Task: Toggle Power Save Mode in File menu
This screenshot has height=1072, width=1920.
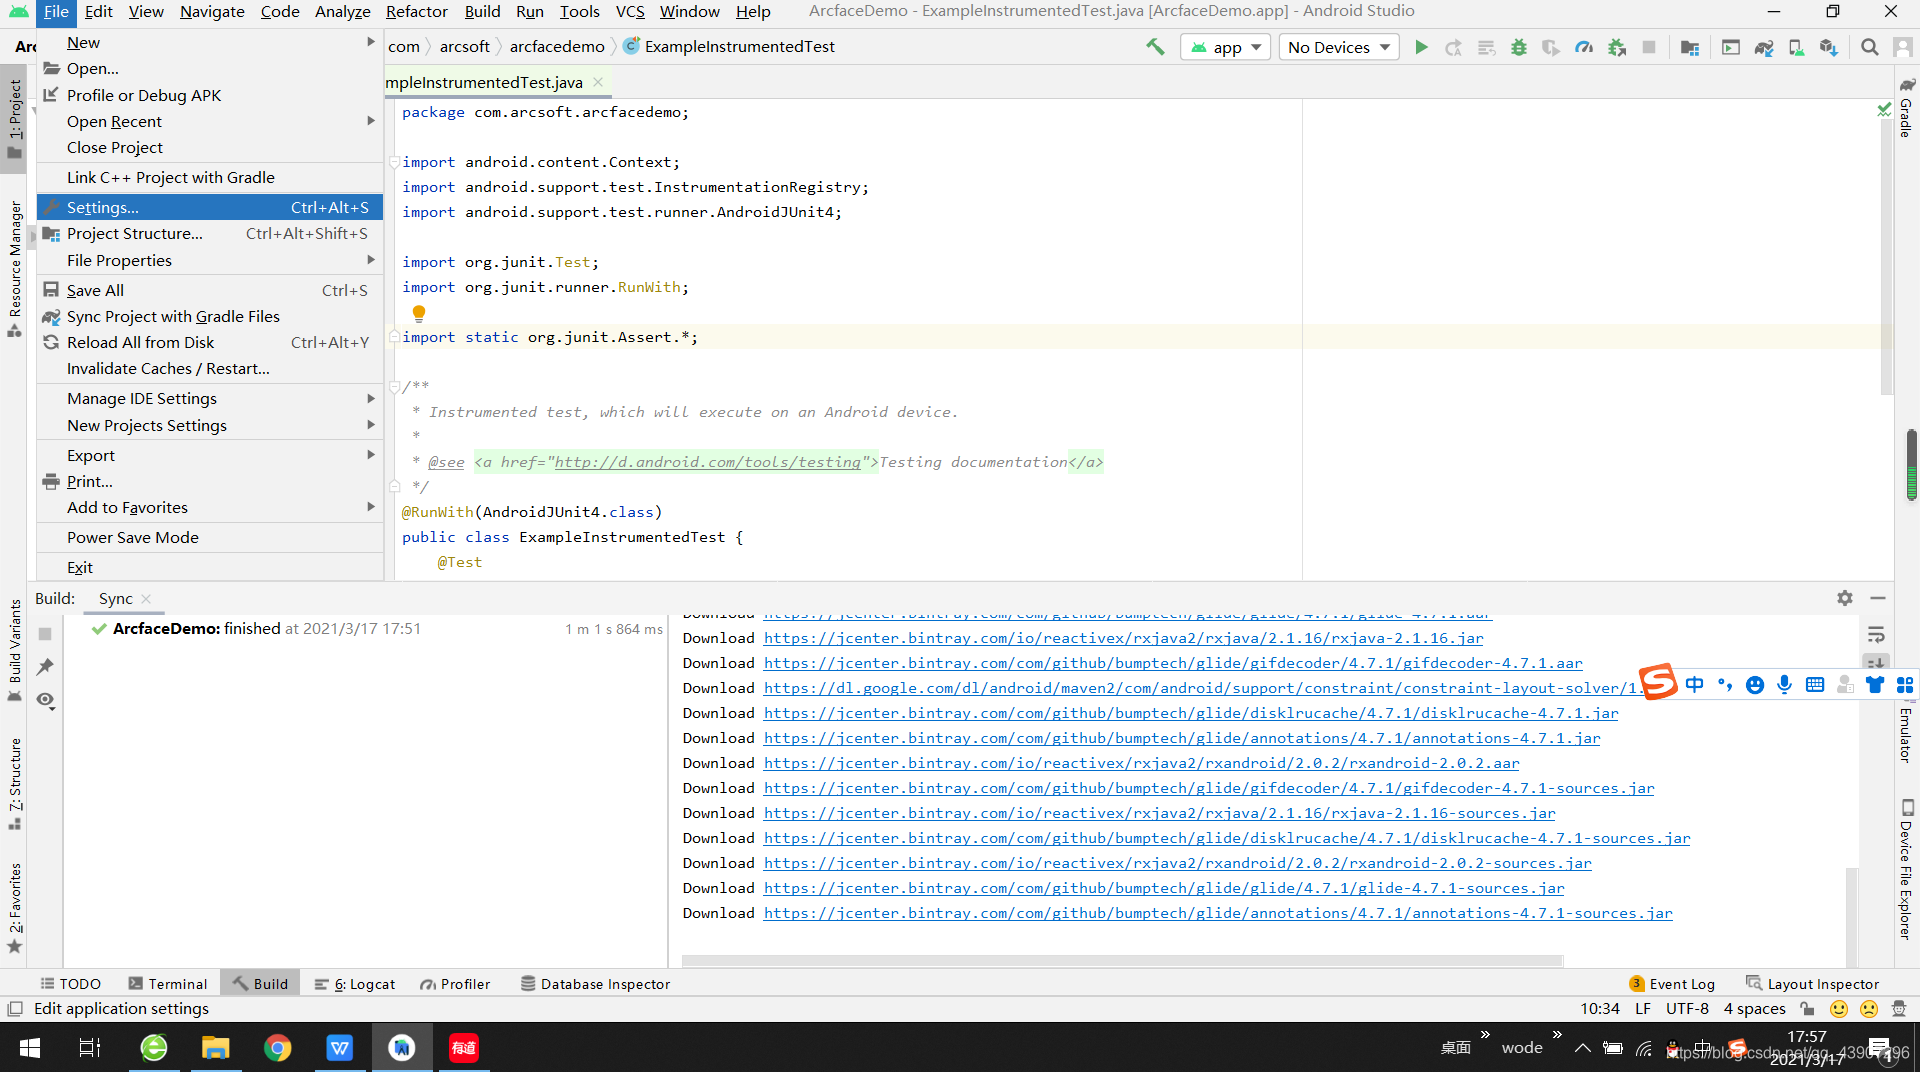Action: coord(210,537)
